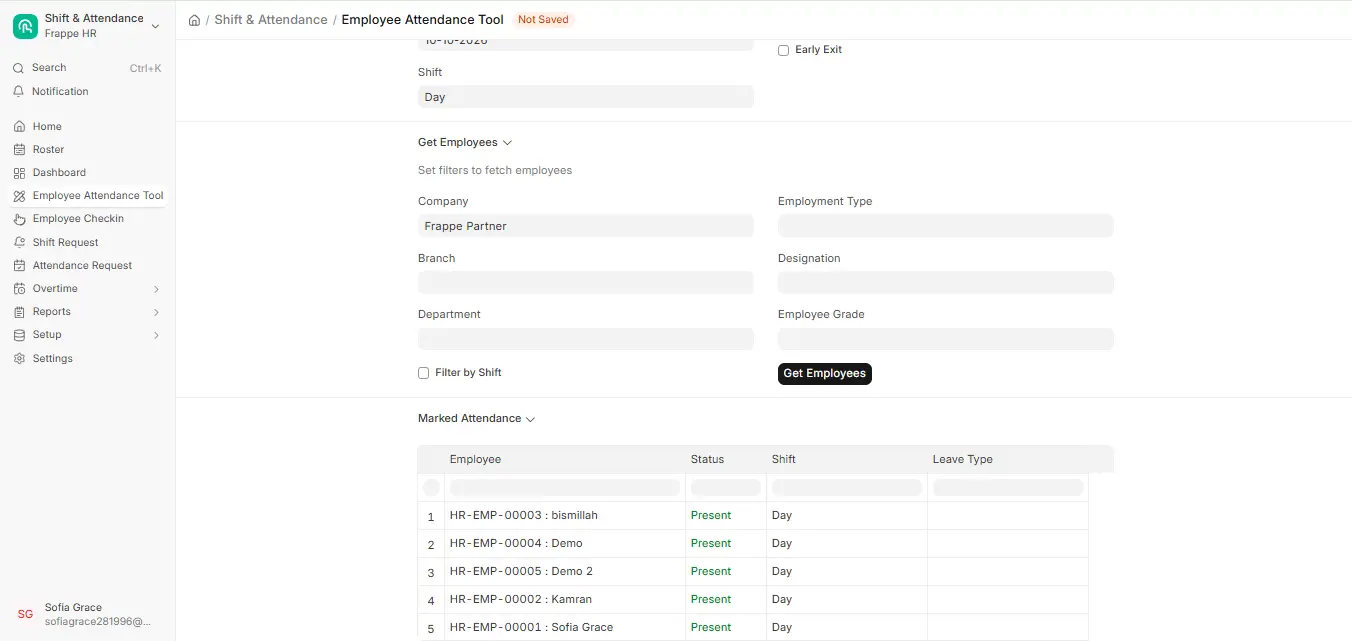1352x641 pixels.
Task: Click the Roster calendar icon
Action: coord(19,150)
